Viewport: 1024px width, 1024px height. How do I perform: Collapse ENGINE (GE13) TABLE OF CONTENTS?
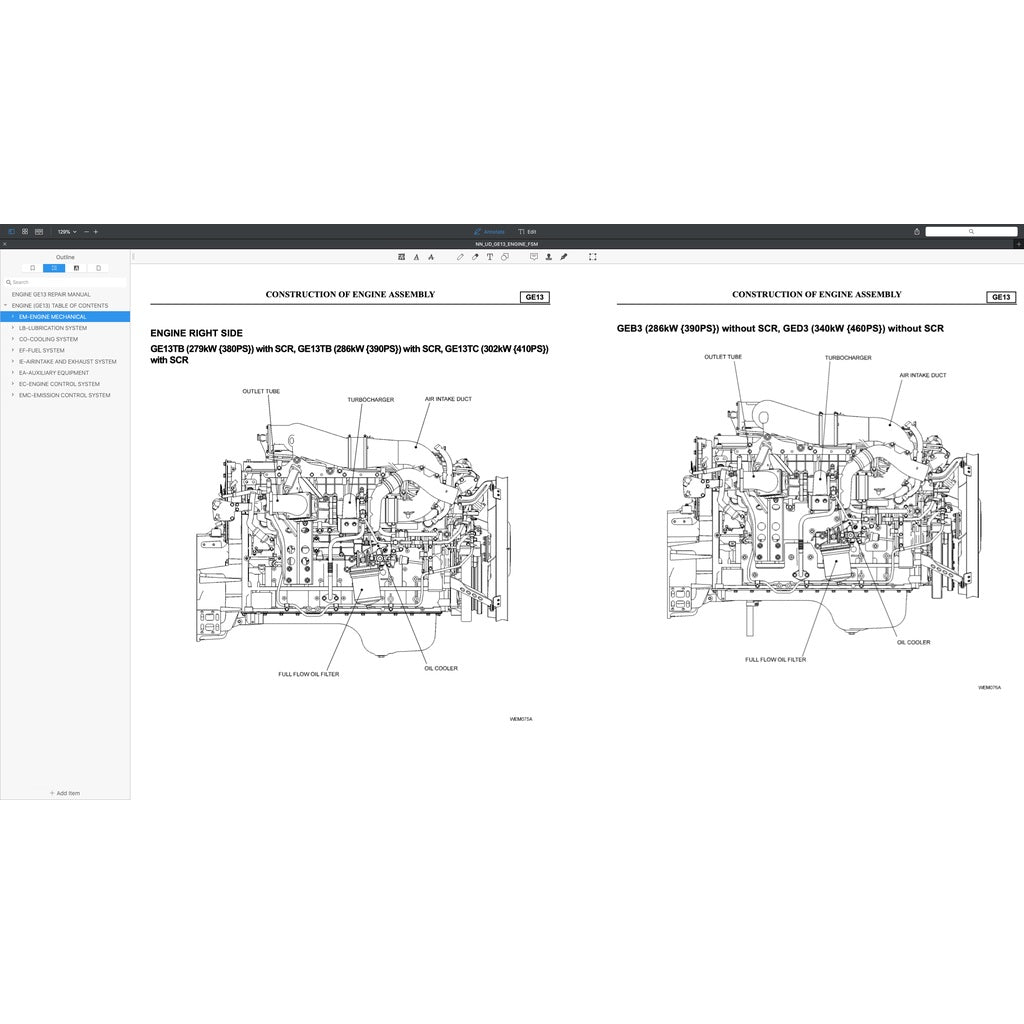coord(8,305)
